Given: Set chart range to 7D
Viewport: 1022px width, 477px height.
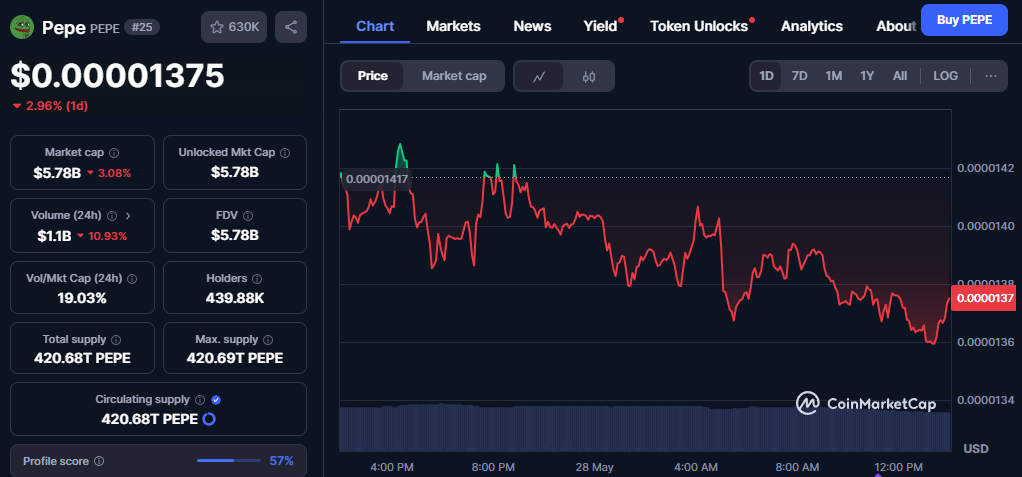Looking at the screenshot, I should pyautogui.click(x=799, y=76).
